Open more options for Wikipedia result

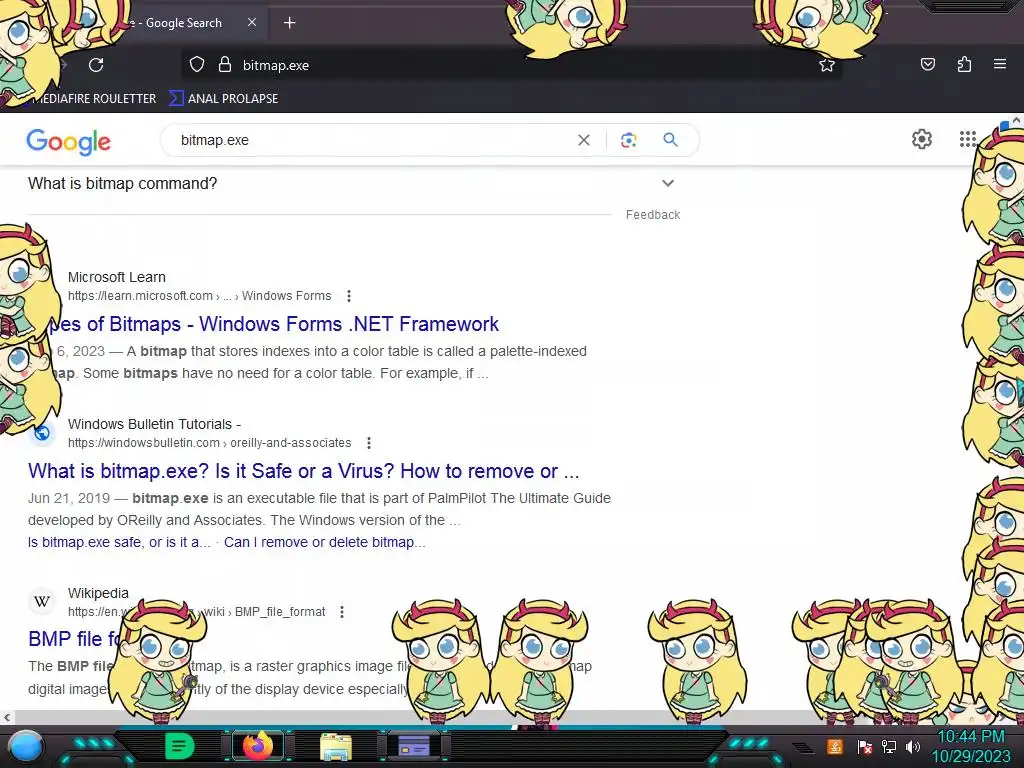click(342, 612)
